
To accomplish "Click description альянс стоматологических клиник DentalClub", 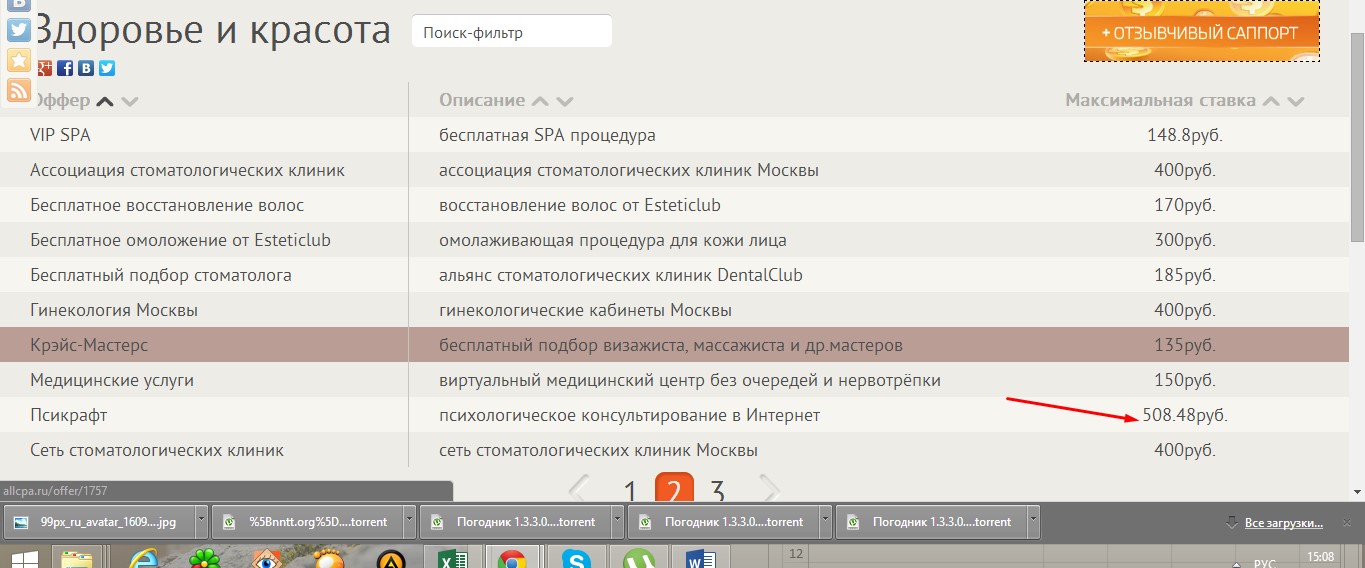I will click(620, 275).
